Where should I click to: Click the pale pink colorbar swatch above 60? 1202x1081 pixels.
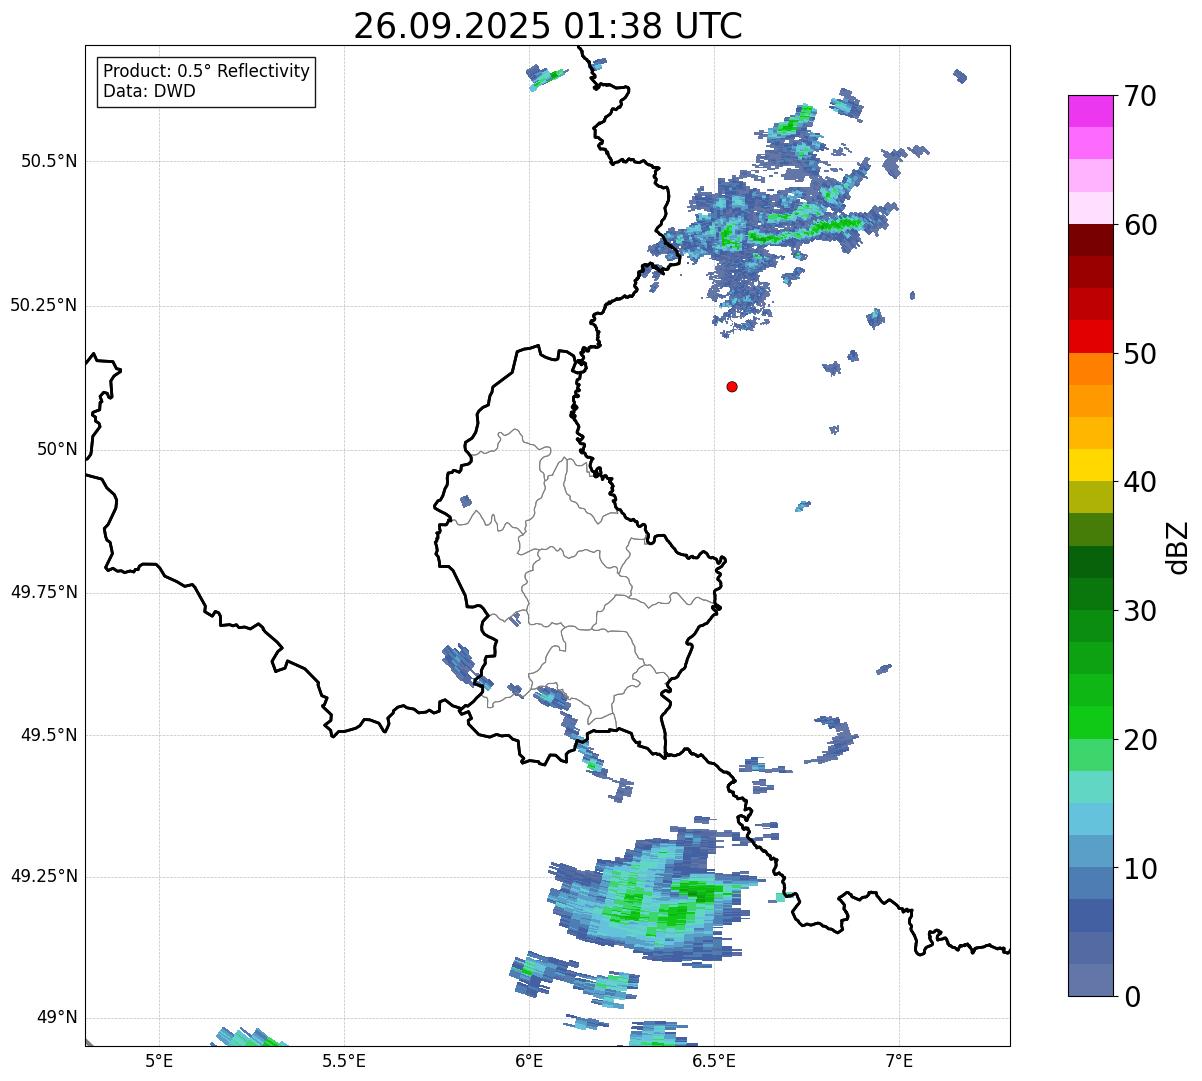tap(1090, 208)
